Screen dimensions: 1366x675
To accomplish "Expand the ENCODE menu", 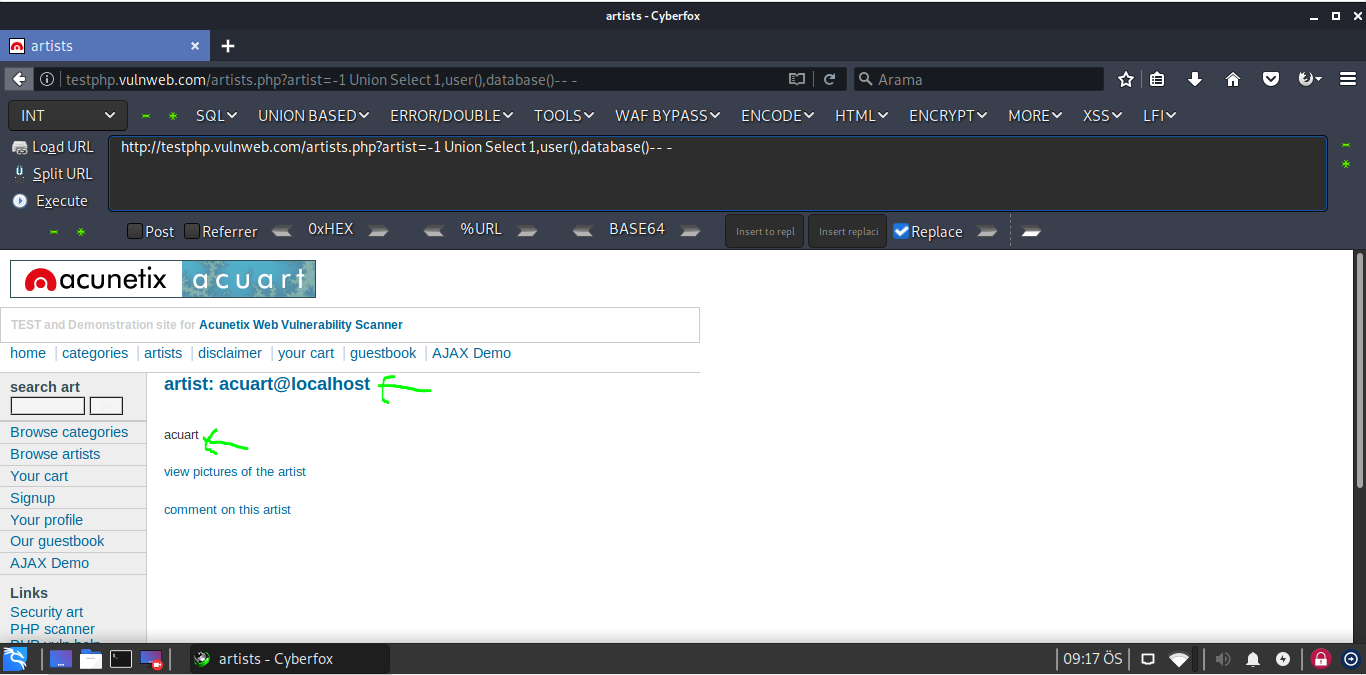I will click(777, 116).
